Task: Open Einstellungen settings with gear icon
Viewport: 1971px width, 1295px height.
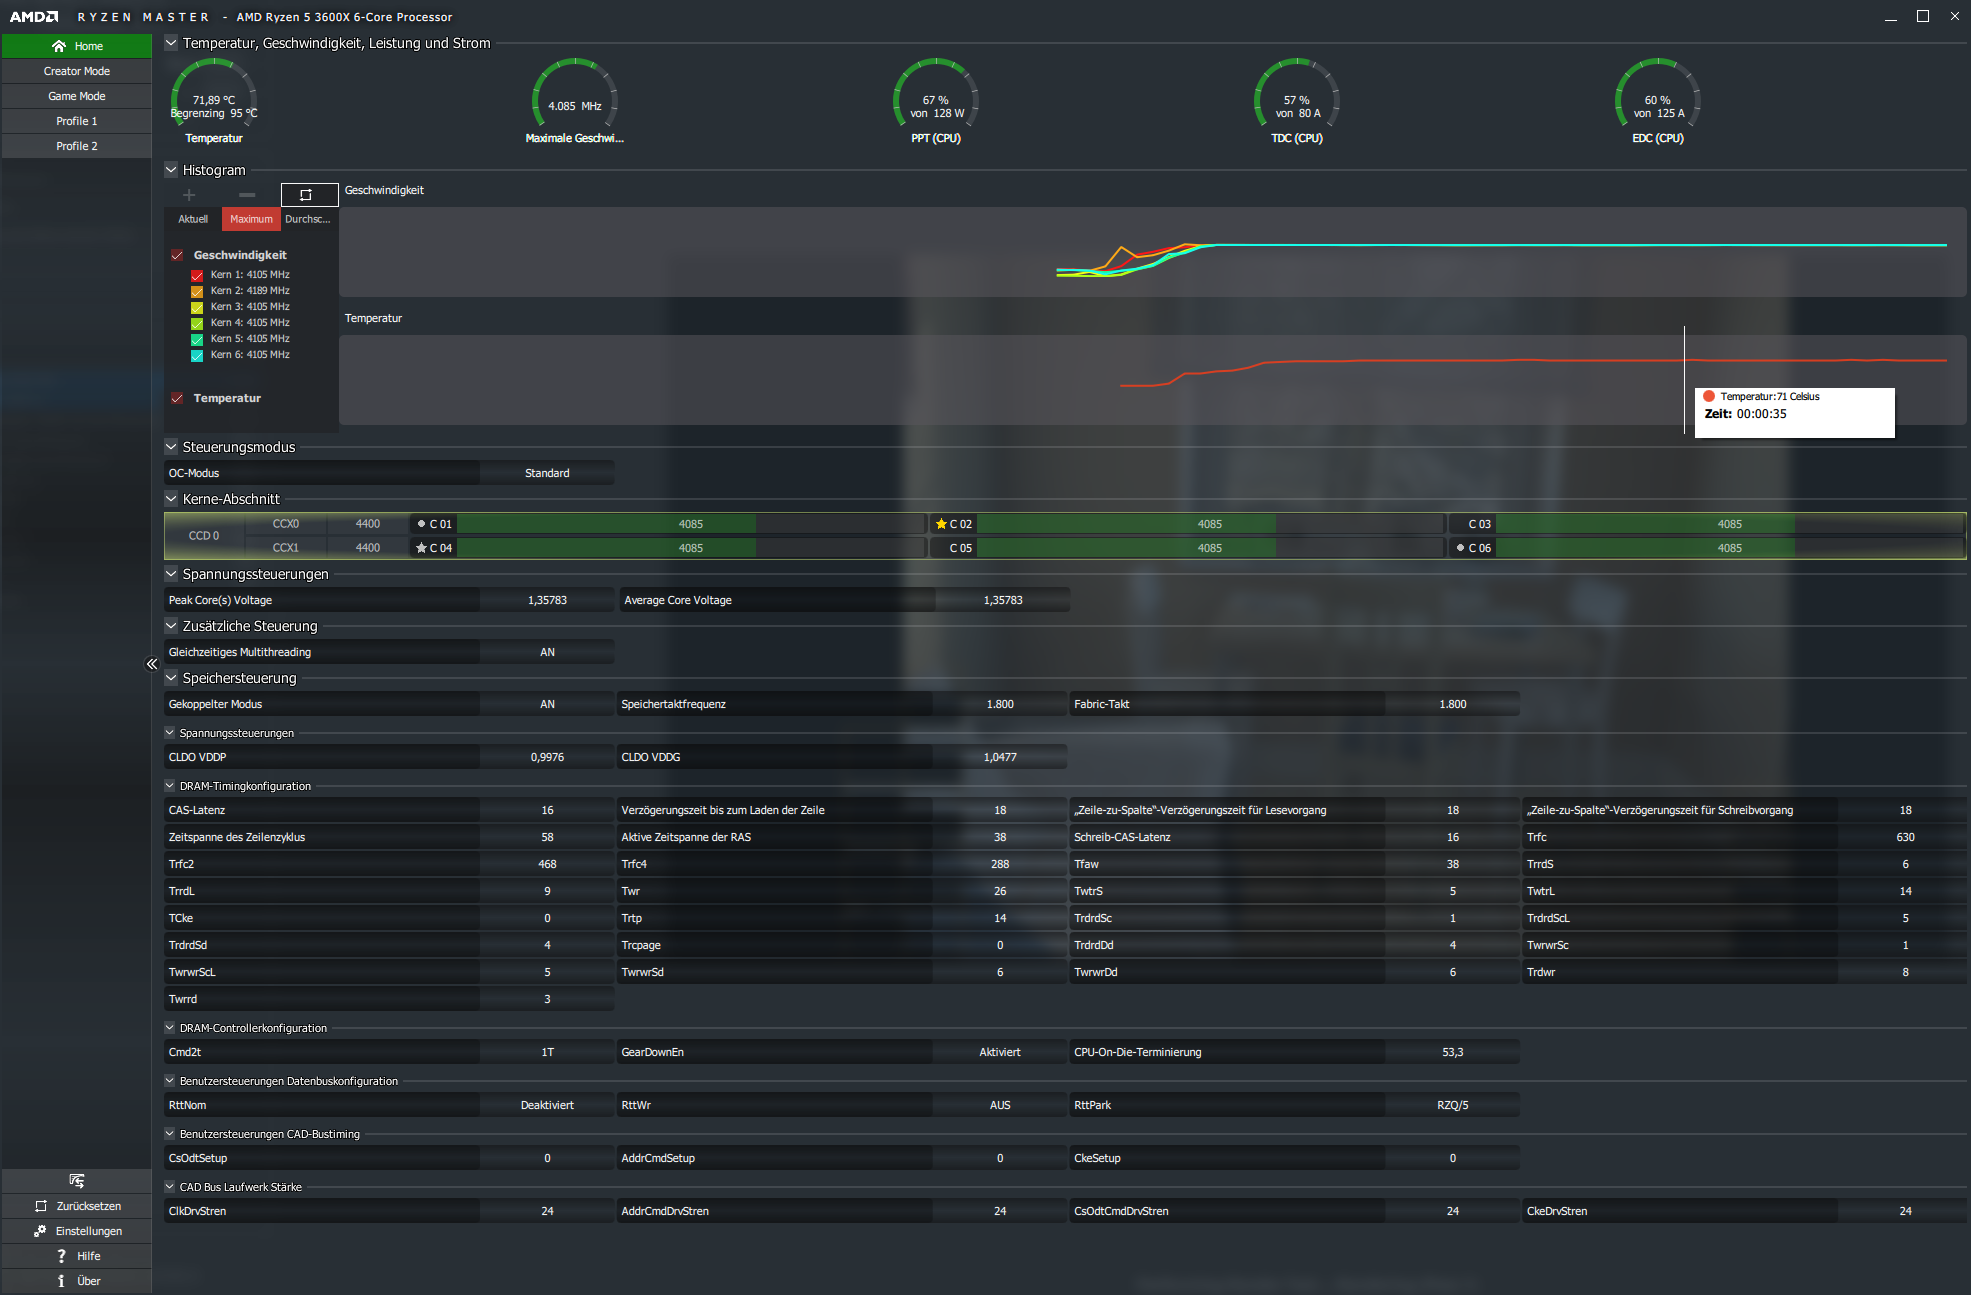Action: [x=77, y=1231]
